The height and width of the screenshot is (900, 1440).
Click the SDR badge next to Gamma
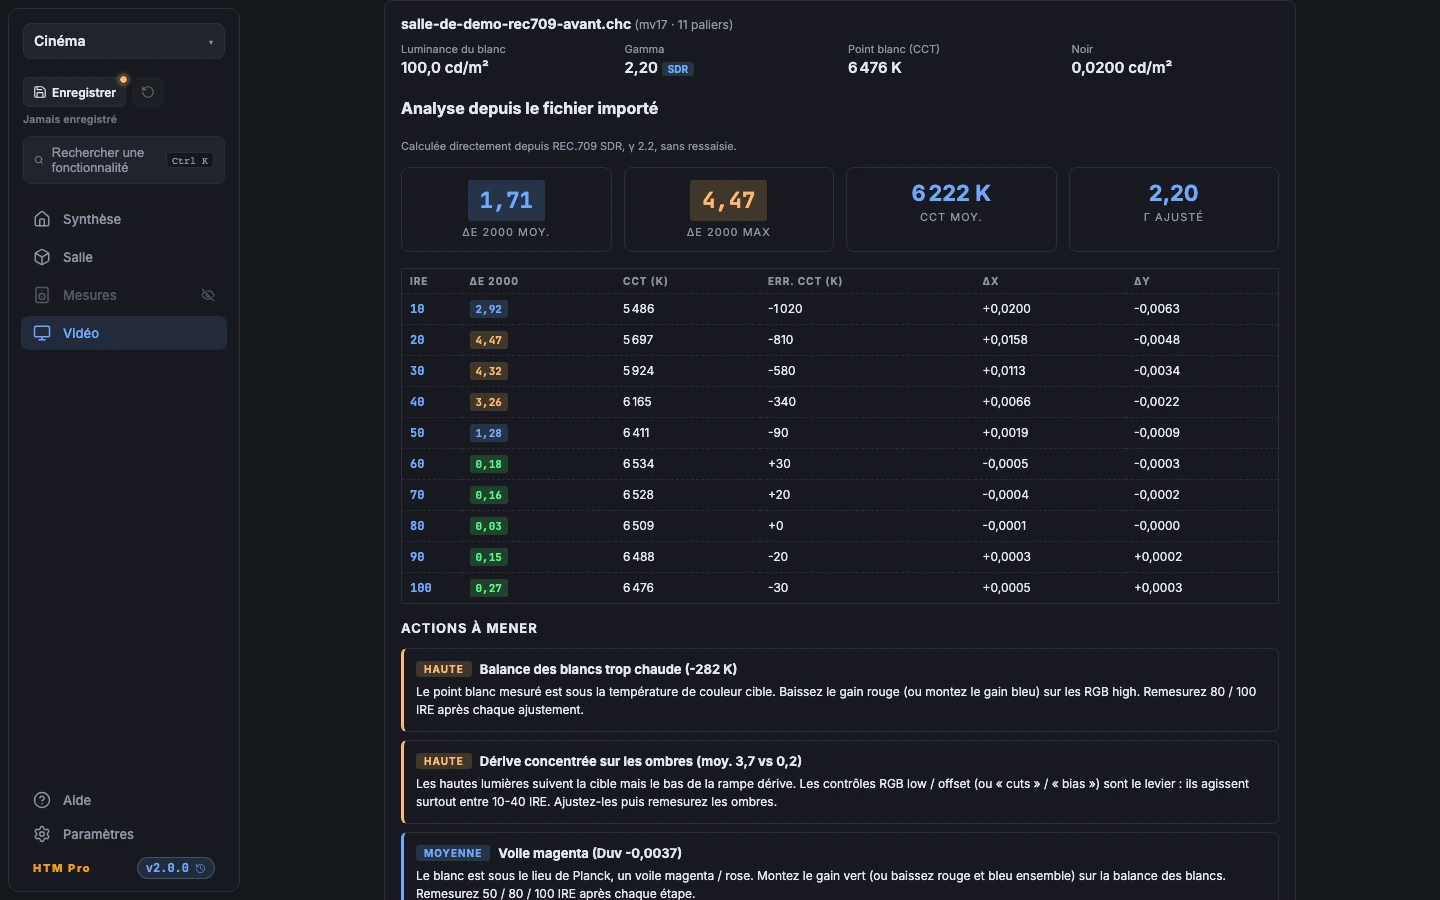click(x=678, y=69)
